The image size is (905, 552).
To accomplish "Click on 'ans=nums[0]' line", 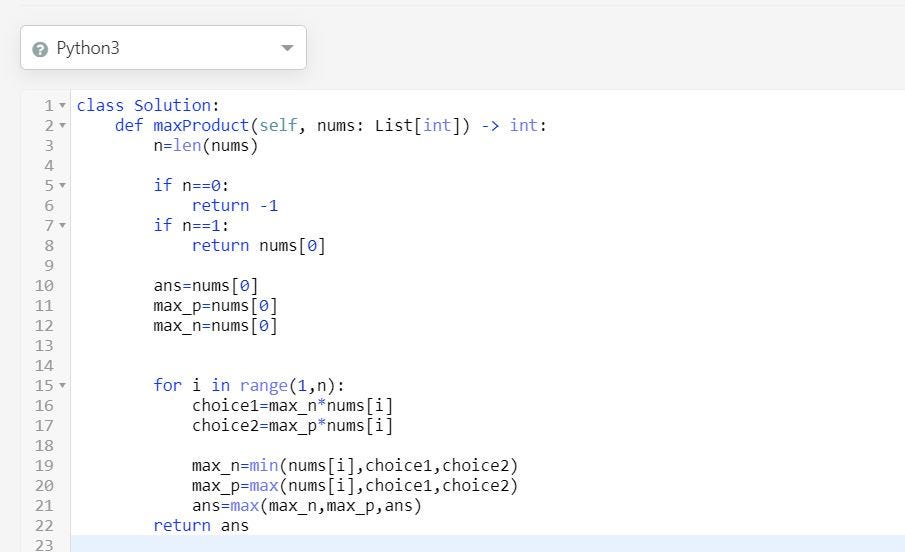I will pyautogui.click(x=205, y=285).
